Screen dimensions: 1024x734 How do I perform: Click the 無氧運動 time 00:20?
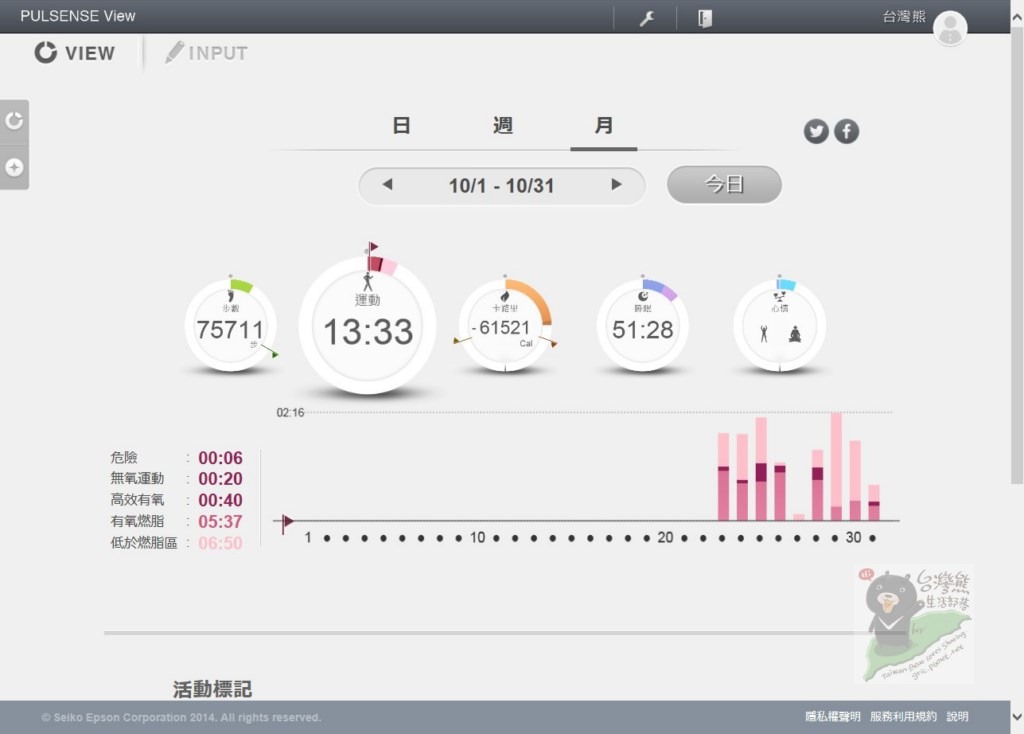pos(220,479)
